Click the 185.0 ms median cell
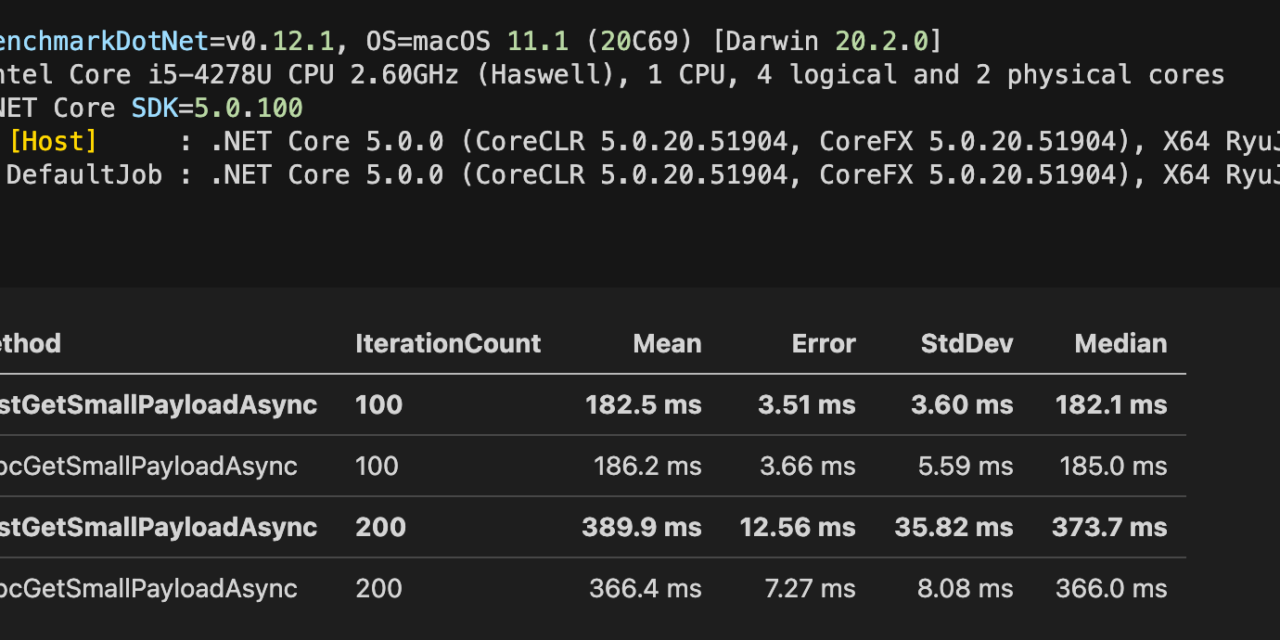Viewport: 1280px width, 640px height. (x=1114, y=466)
